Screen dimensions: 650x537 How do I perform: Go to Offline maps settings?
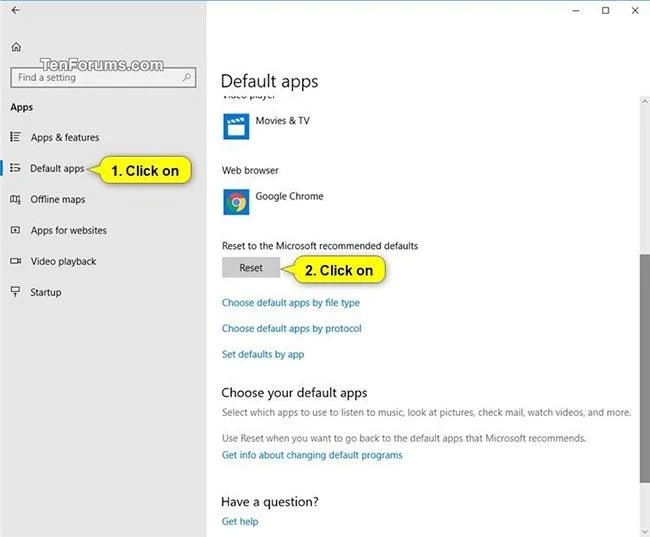coord(58,199)
